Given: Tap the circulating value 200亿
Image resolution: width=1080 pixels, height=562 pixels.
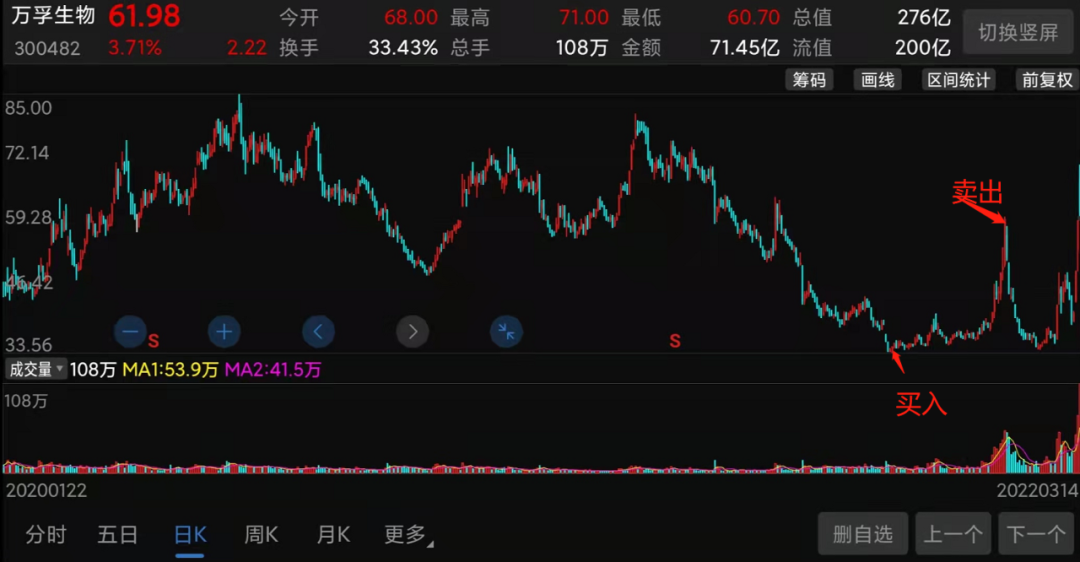Looking at the screenshot, I should coord(922,48).
